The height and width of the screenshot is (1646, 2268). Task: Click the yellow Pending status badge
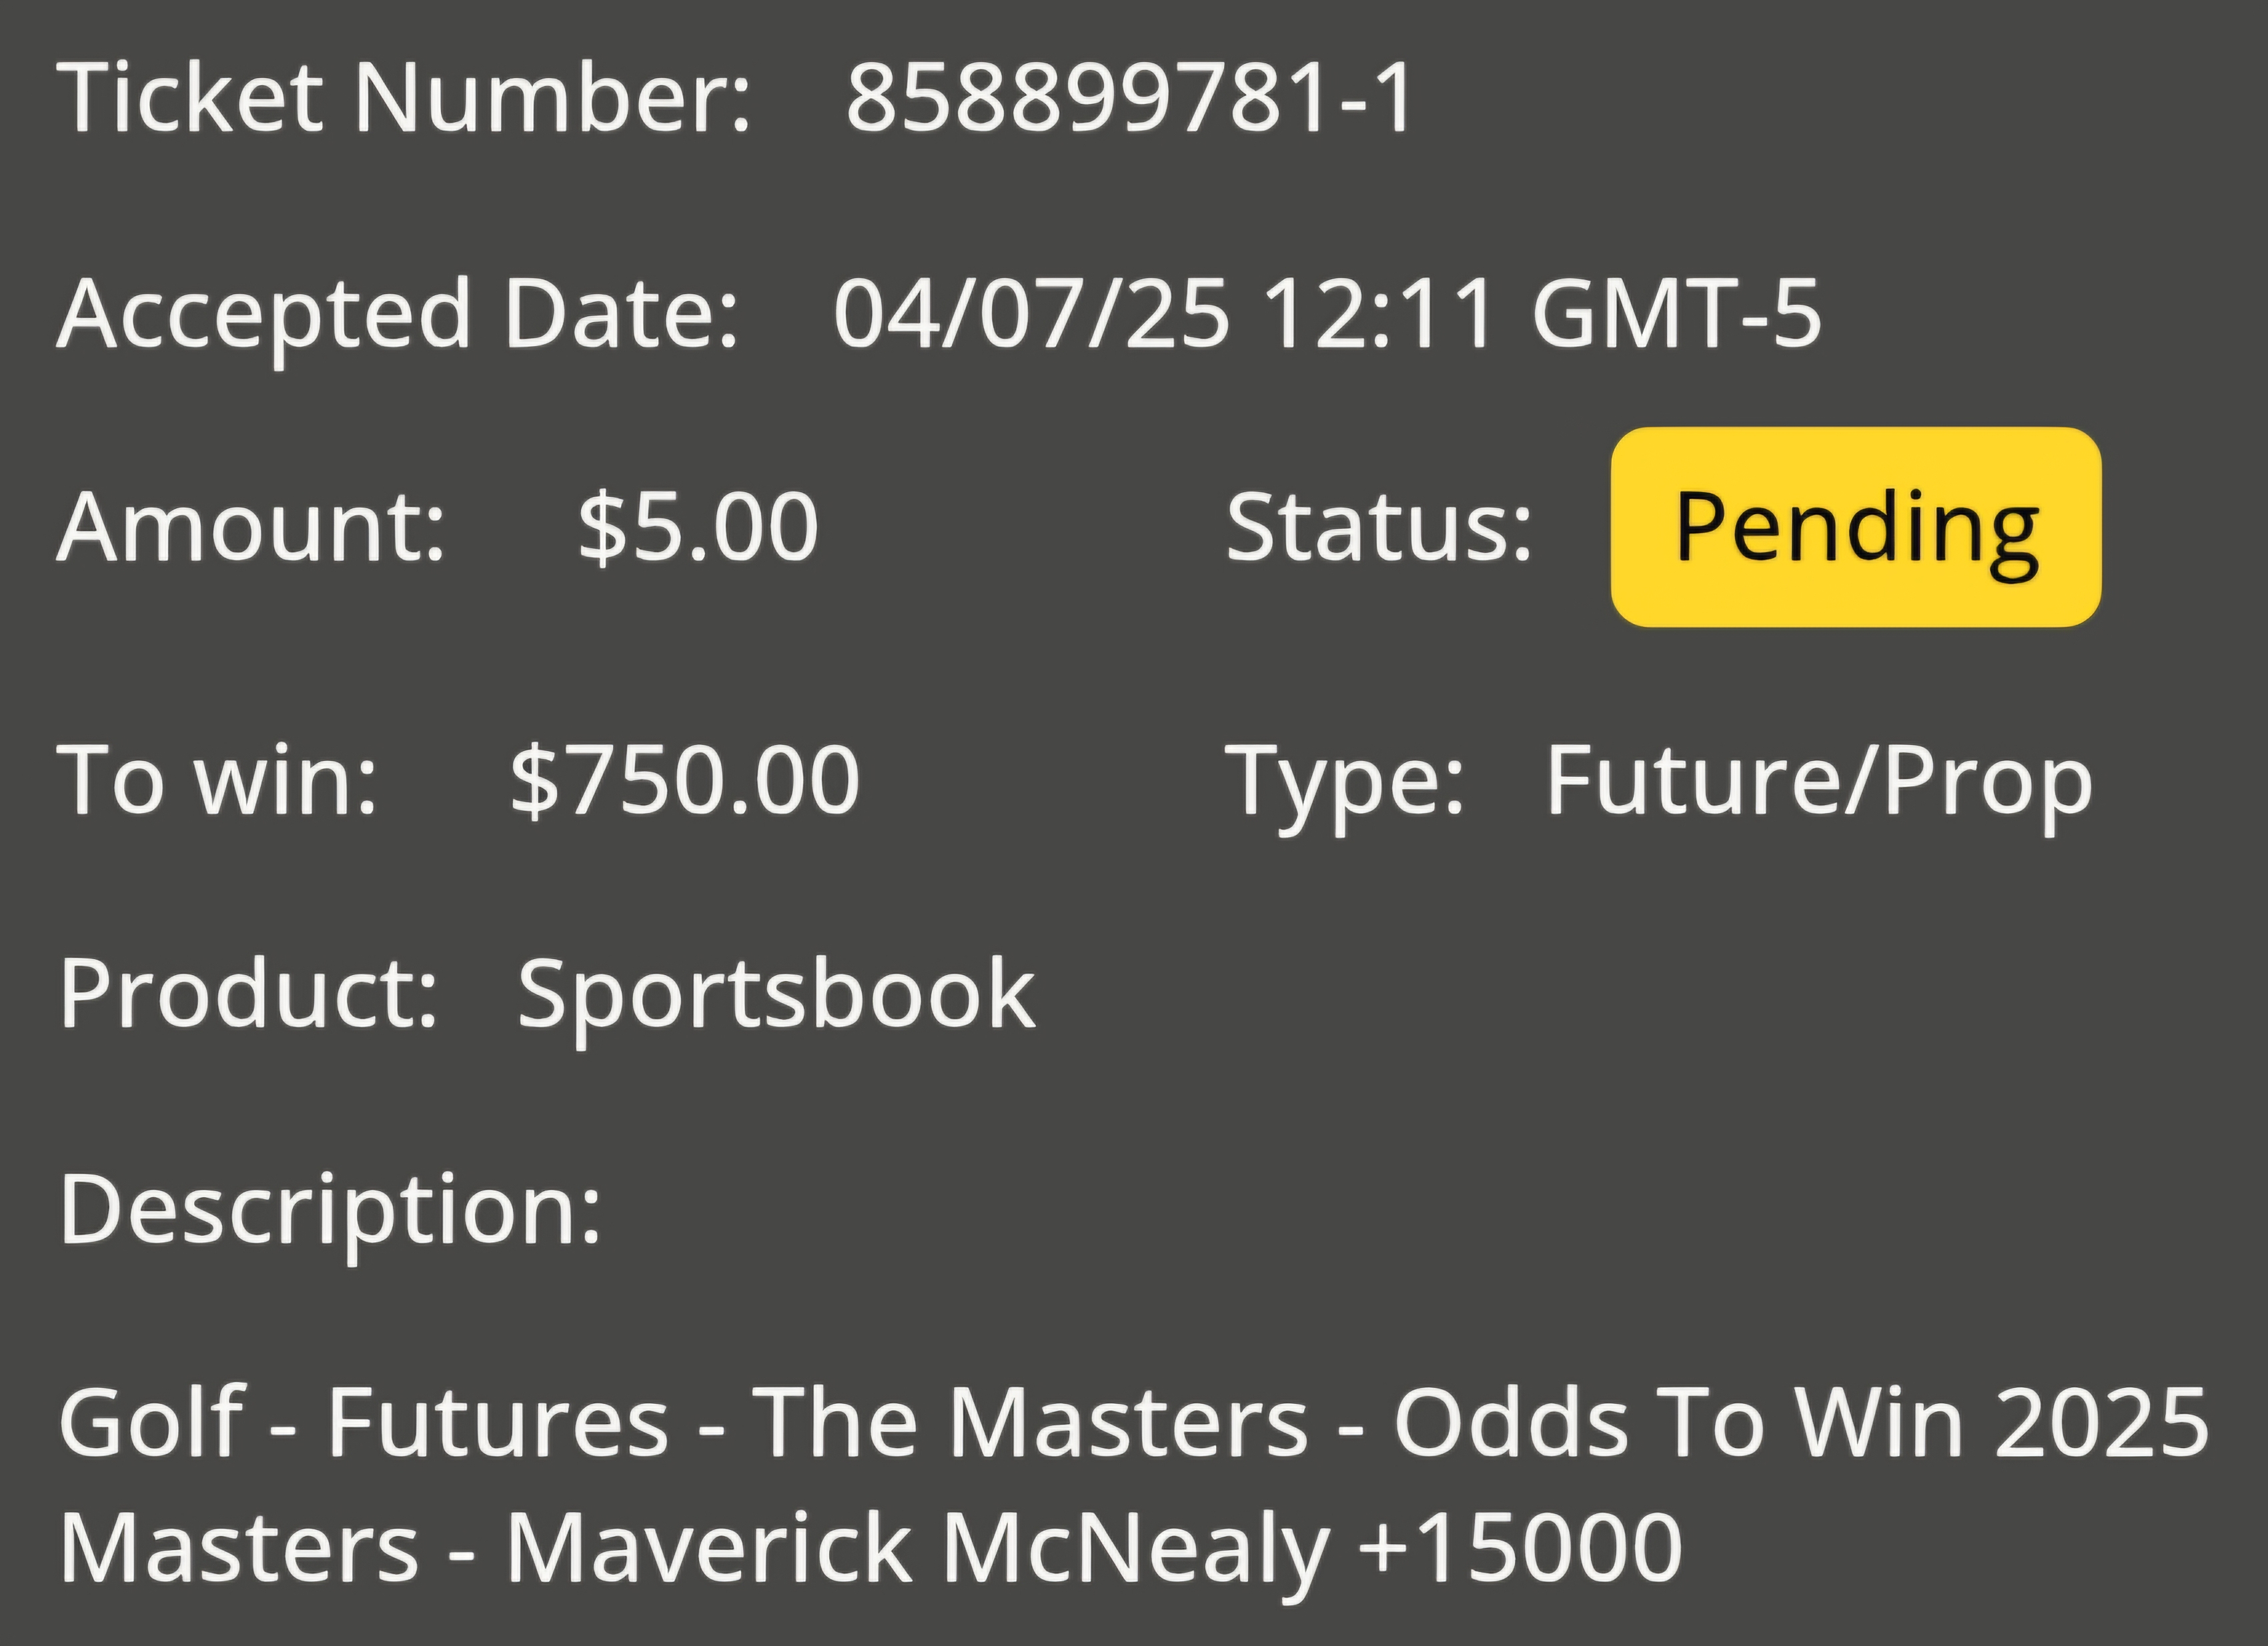(1856, 527)
